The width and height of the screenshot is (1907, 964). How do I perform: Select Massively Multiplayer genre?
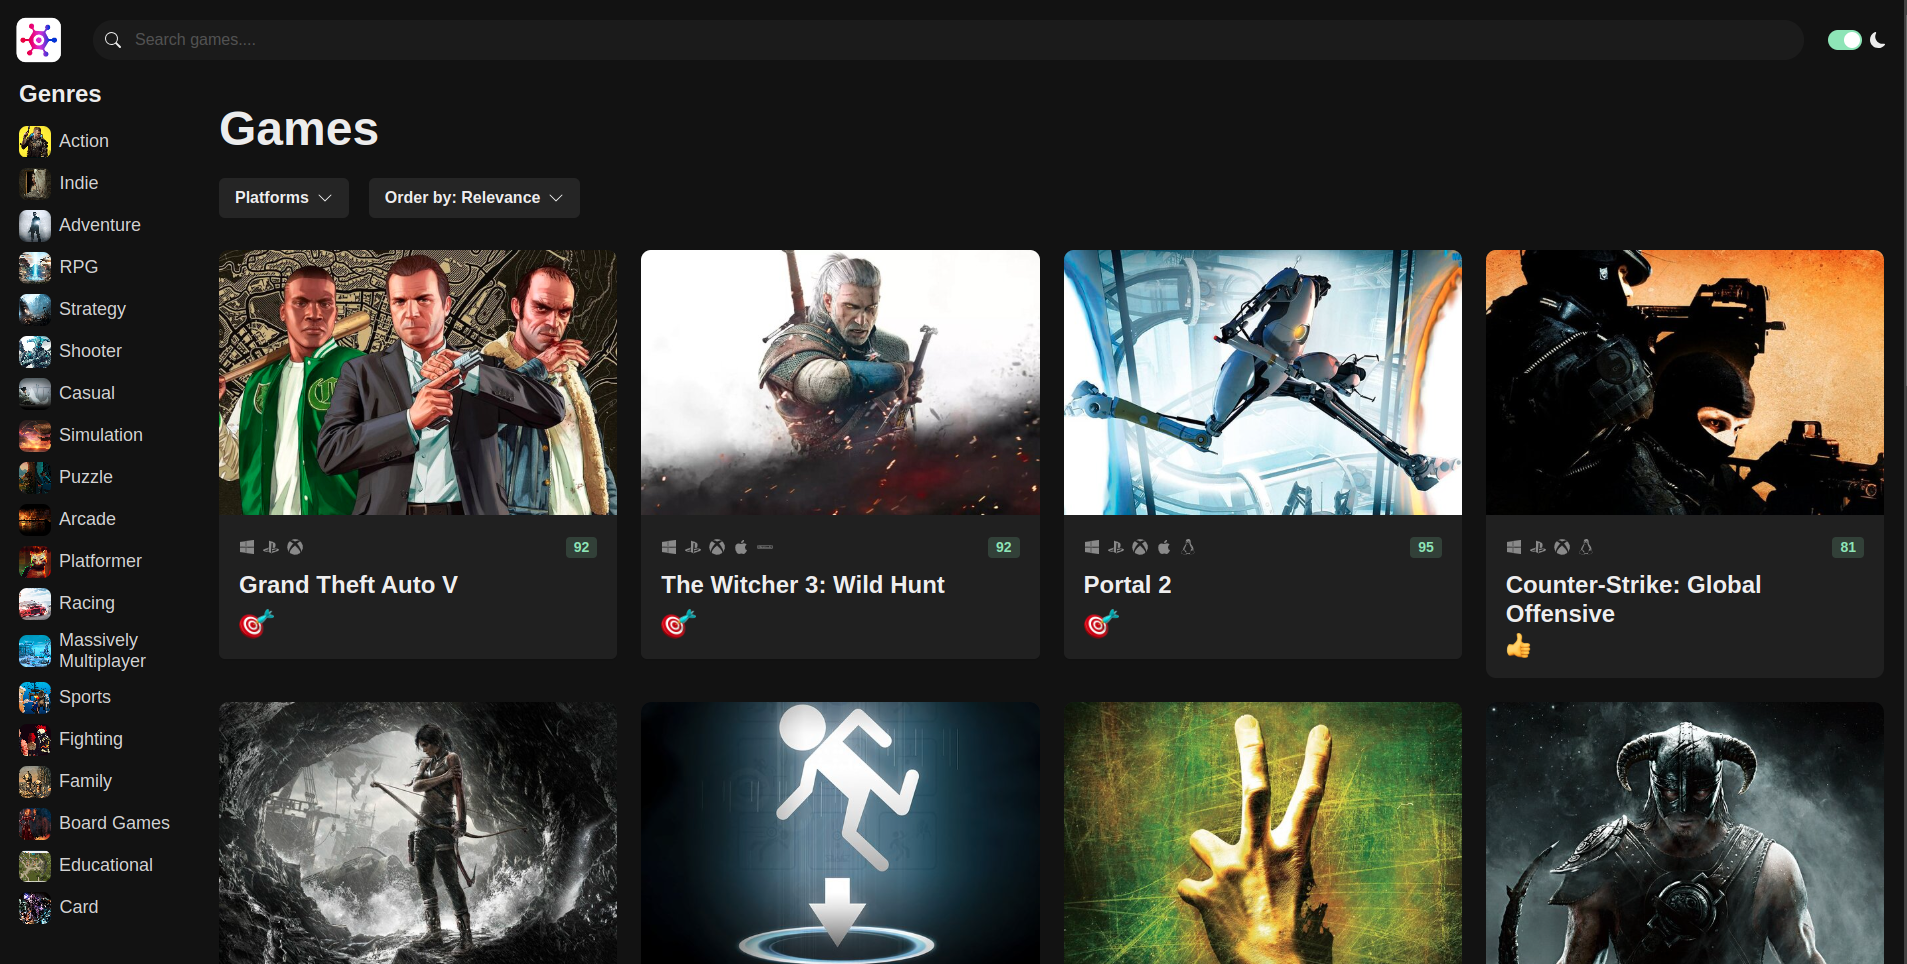pyautogui.click(x=102, y=650)
